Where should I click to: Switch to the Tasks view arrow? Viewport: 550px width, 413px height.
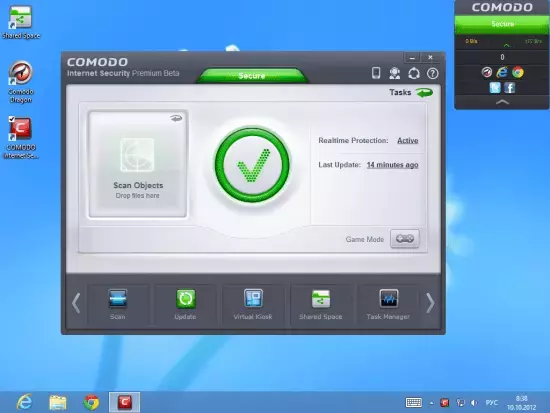point(424,93)
